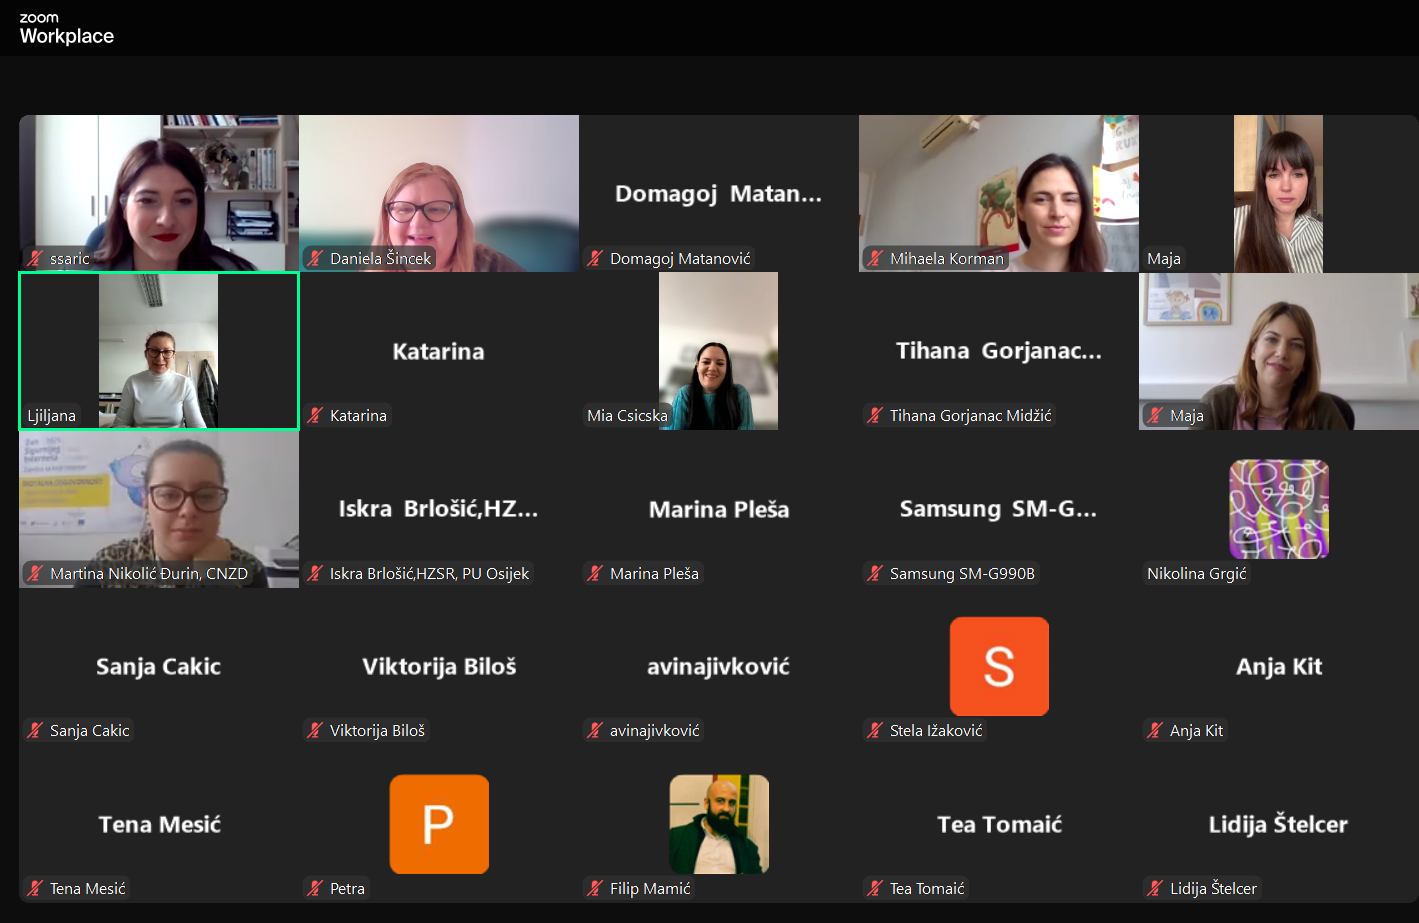Screen dimensions: 1419x923
Task: Select Filip Mamić's profile photo
Action: click(x=719, y=824)
